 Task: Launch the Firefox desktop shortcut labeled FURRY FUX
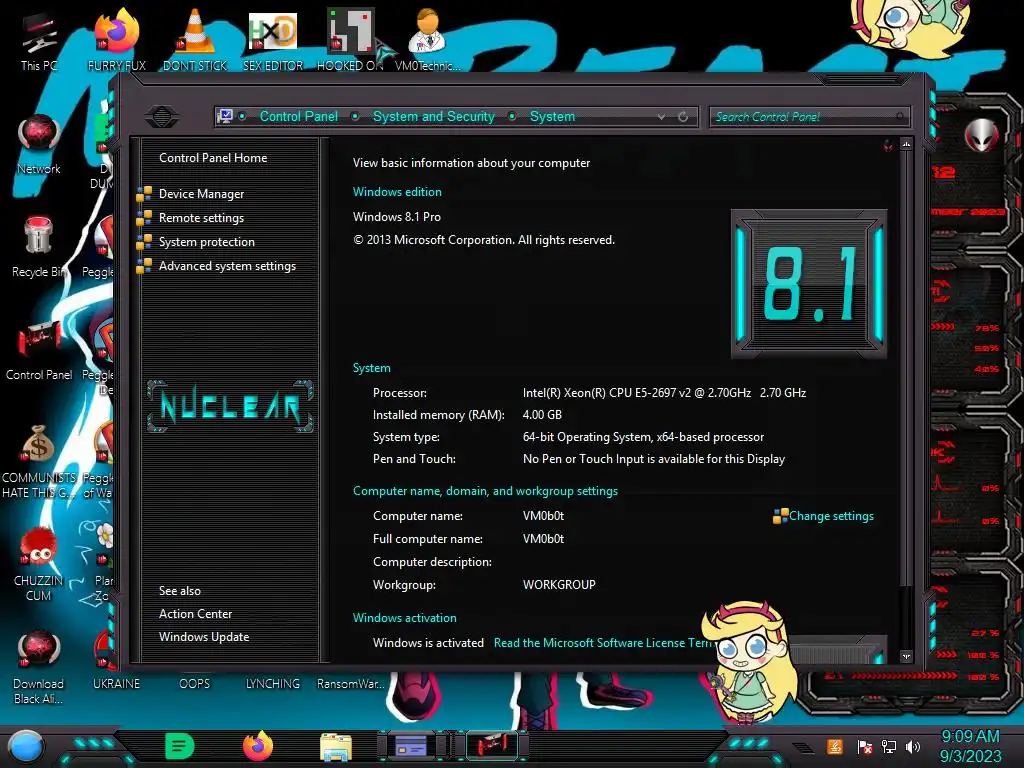tap(116, 39)
